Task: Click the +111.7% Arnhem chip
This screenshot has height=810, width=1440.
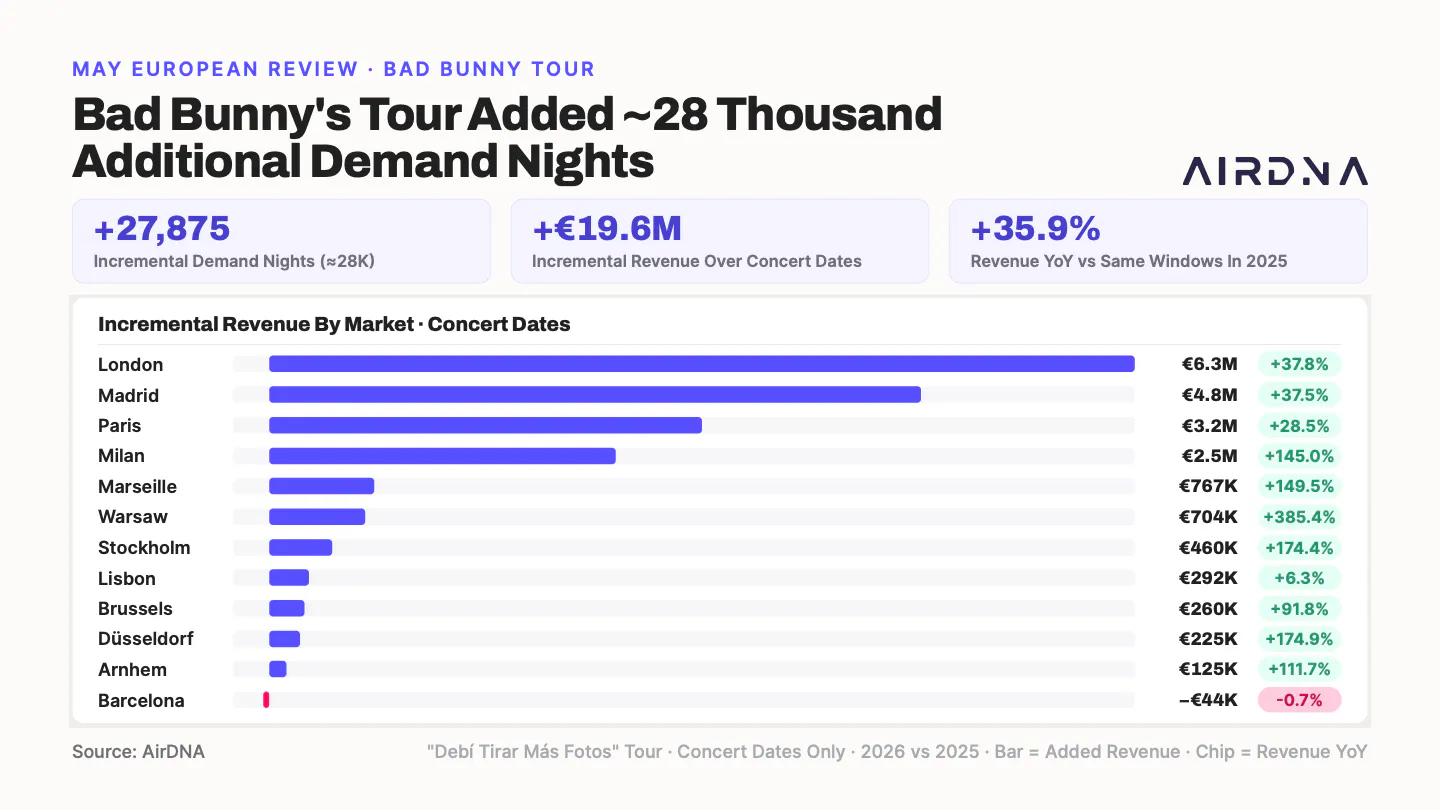Action: coord(1299,670)
